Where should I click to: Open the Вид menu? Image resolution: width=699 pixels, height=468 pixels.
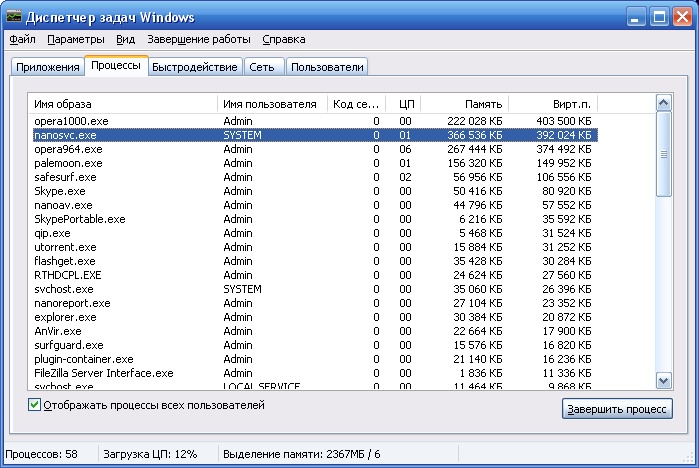coord(125,39)
